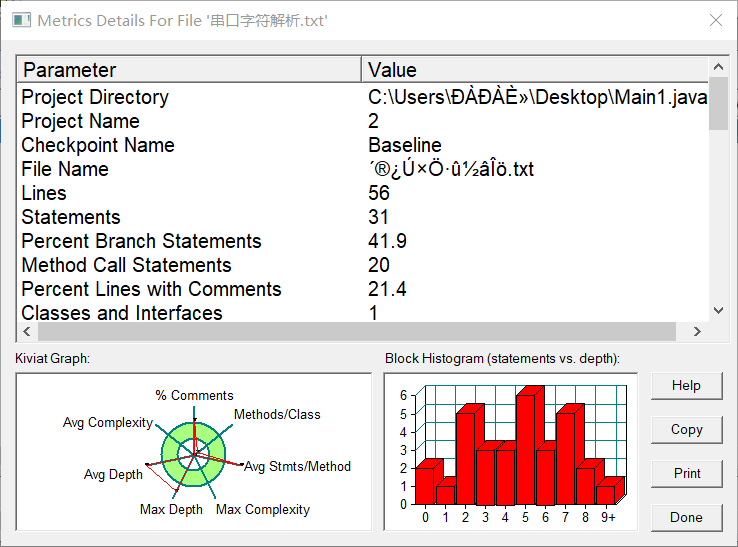Select the Lines parameter row
Image resolution: width=738 pixels, height=547 pixels.
pyautogui.click(x=362, y=193)
